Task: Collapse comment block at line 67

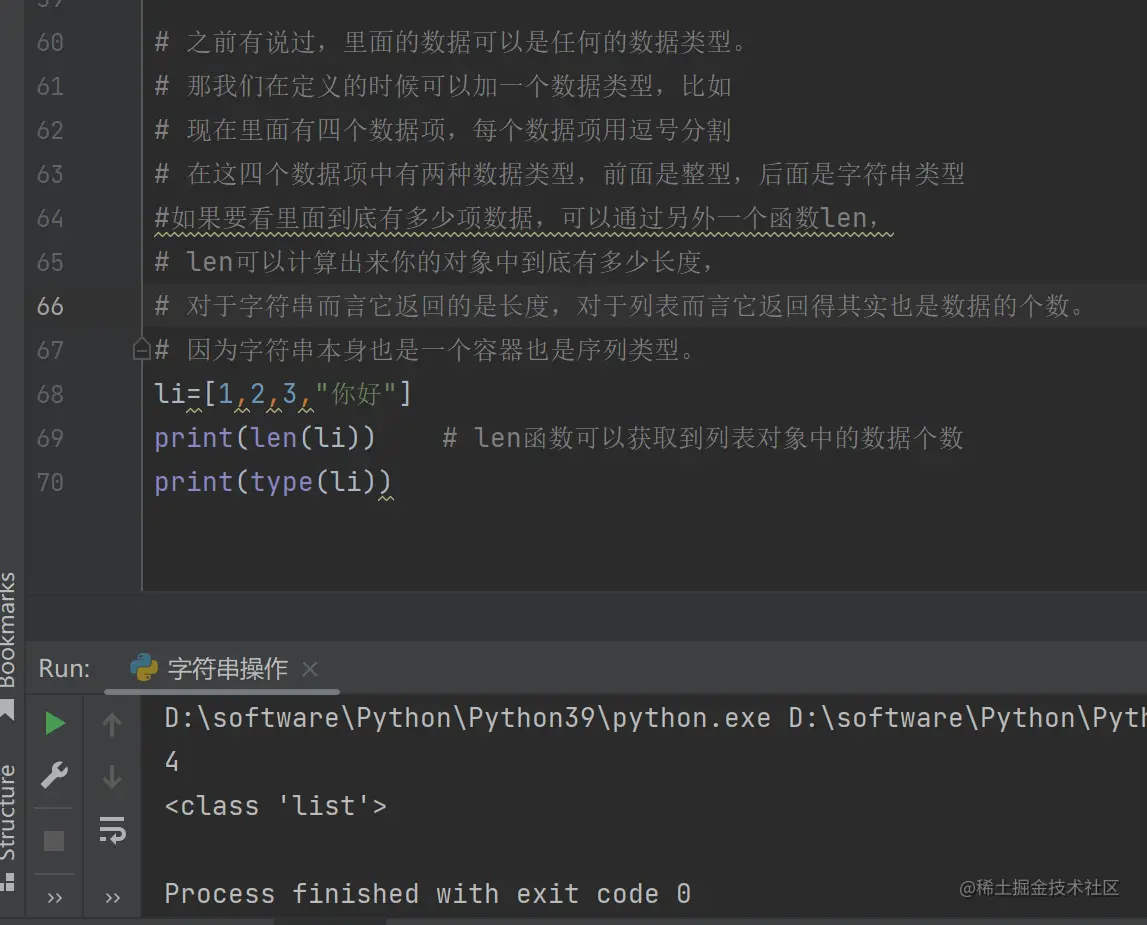Action: click(141, 350)
